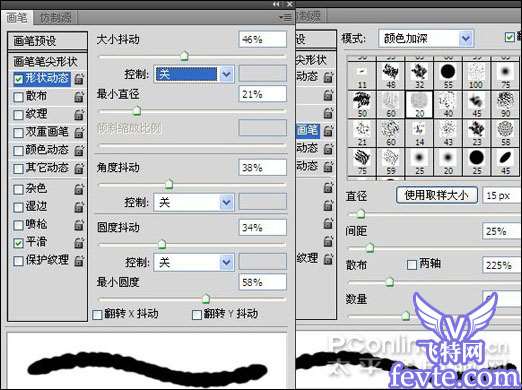Enable the 其它动态 checkbox
Screen dimensions: 522x390
pos(18,168)
